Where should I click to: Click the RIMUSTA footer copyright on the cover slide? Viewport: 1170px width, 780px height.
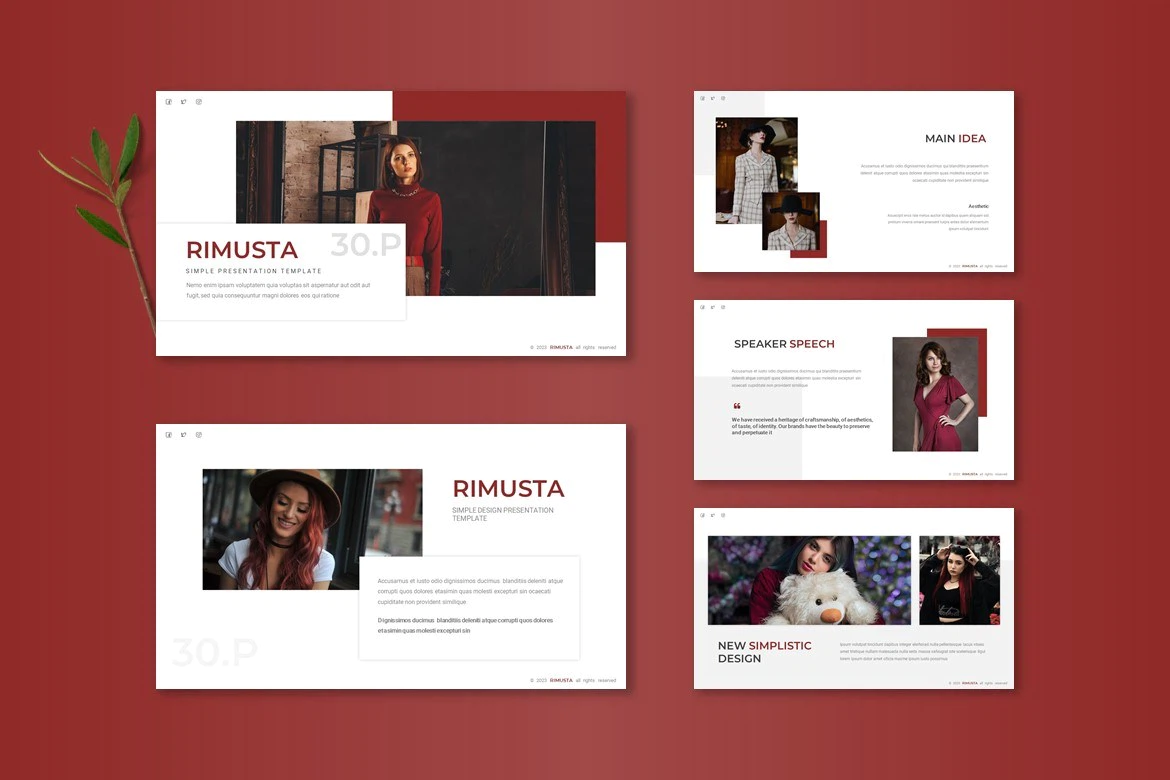(572, 347)
